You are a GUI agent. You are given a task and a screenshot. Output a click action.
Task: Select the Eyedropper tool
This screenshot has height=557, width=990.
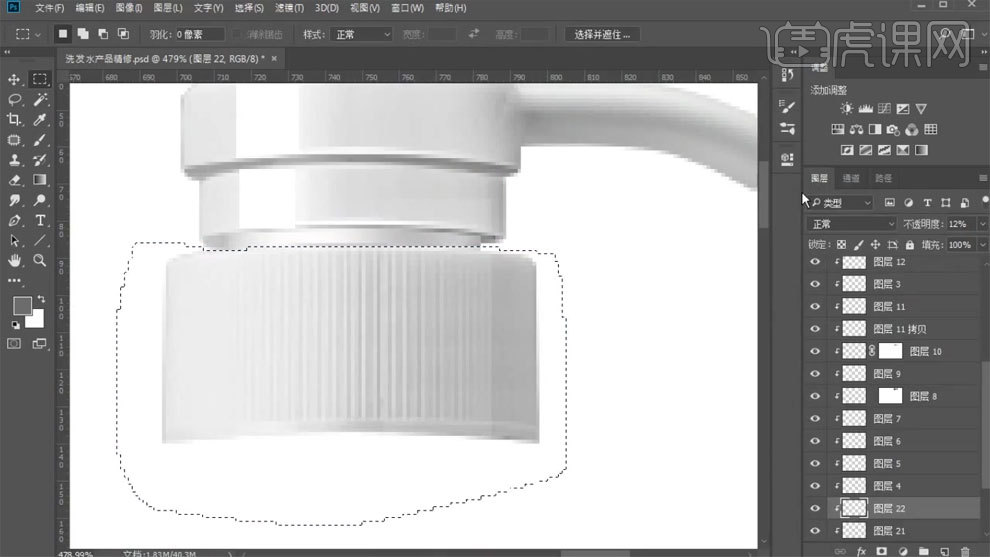[40, 120]
